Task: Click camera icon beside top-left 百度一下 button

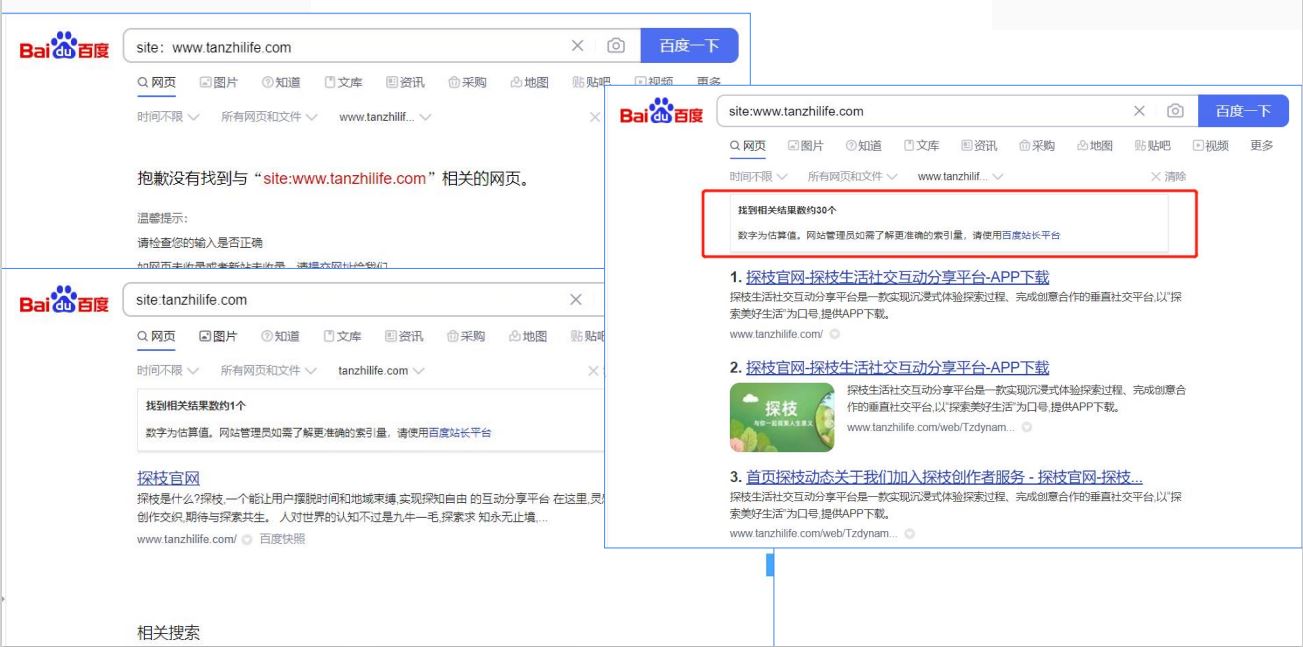Action: 617,46
